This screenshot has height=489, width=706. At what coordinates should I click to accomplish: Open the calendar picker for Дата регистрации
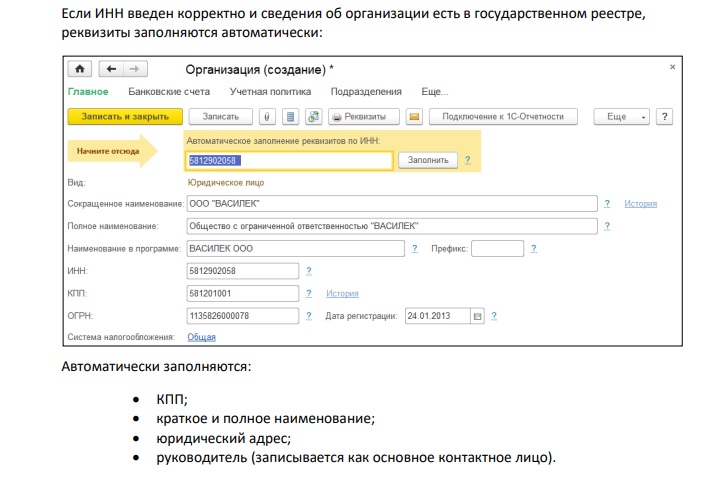(x=477, y=316)
